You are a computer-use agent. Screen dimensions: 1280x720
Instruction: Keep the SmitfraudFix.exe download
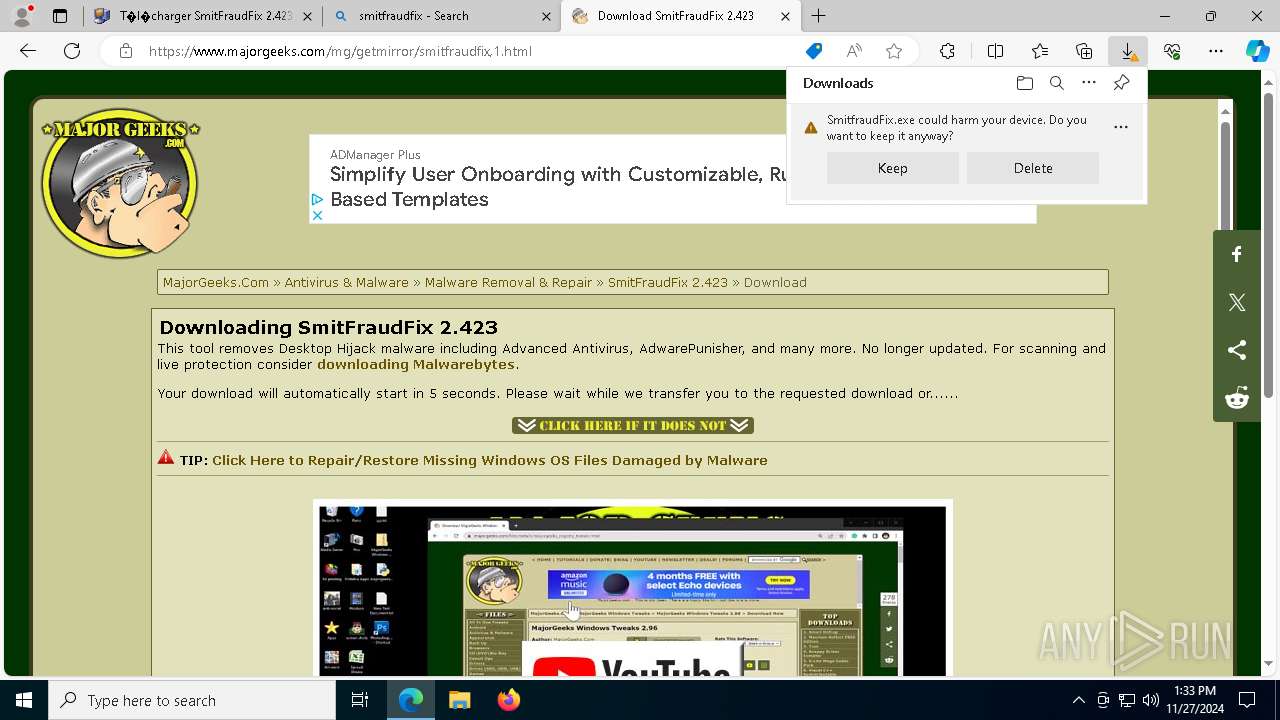893,168
